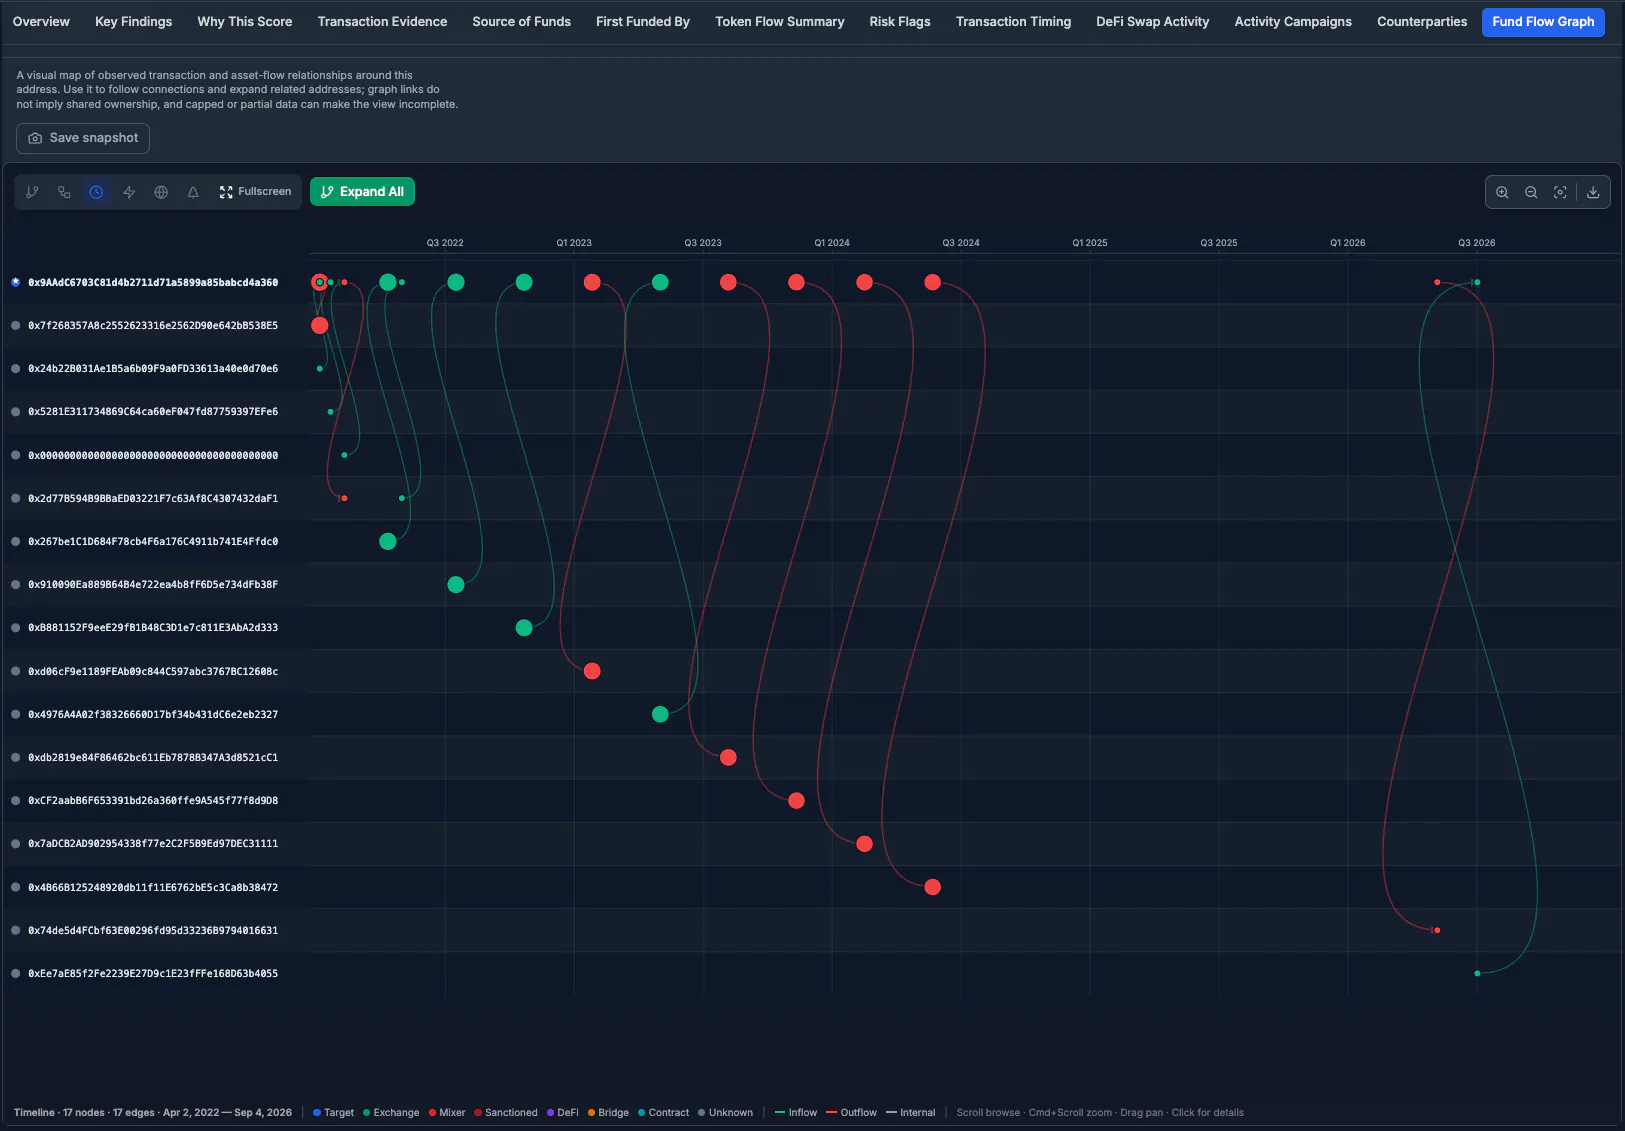The width and height of the screenshot is (1625, 1131).
Task: Click the red node in the 0xdb2819e84F86 row
Action: [728, 757]
